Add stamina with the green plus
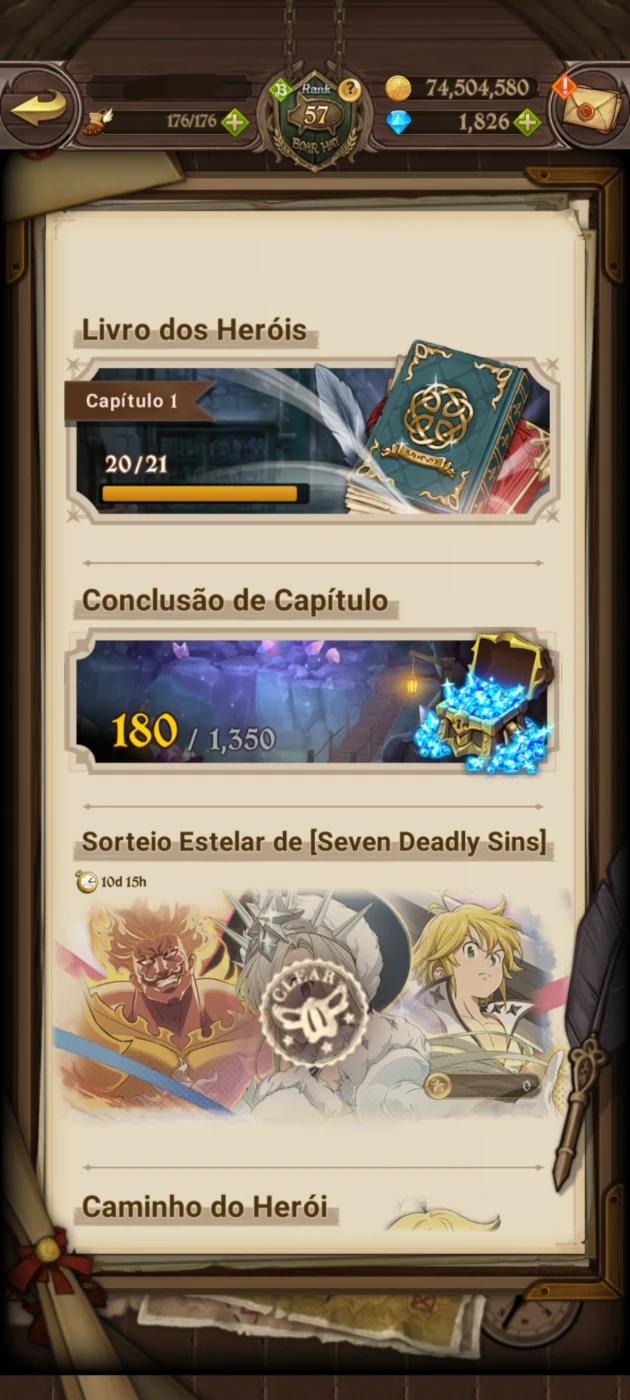630x1400 pixels. click(235, 123)
